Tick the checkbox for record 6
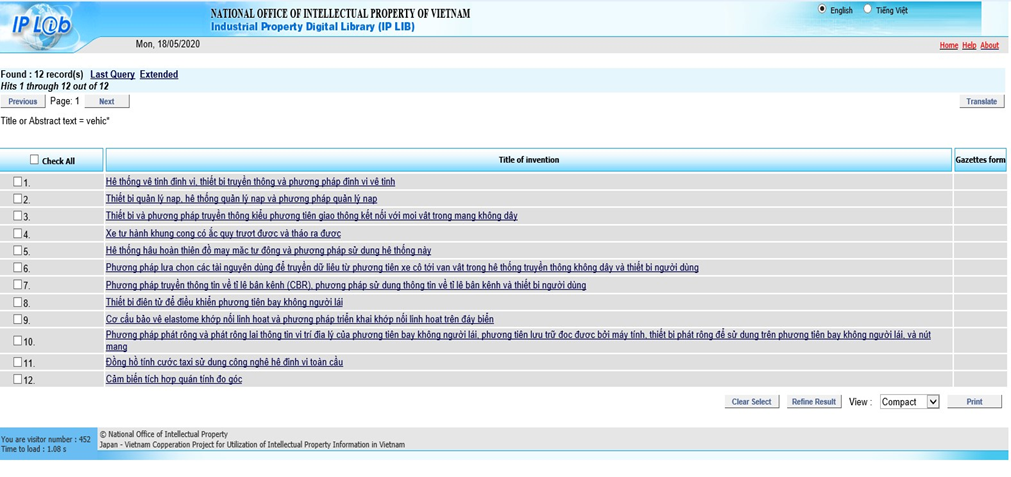Image resolution: width=1011 pixels, height=477 pixels. click(x=17, y=267)
